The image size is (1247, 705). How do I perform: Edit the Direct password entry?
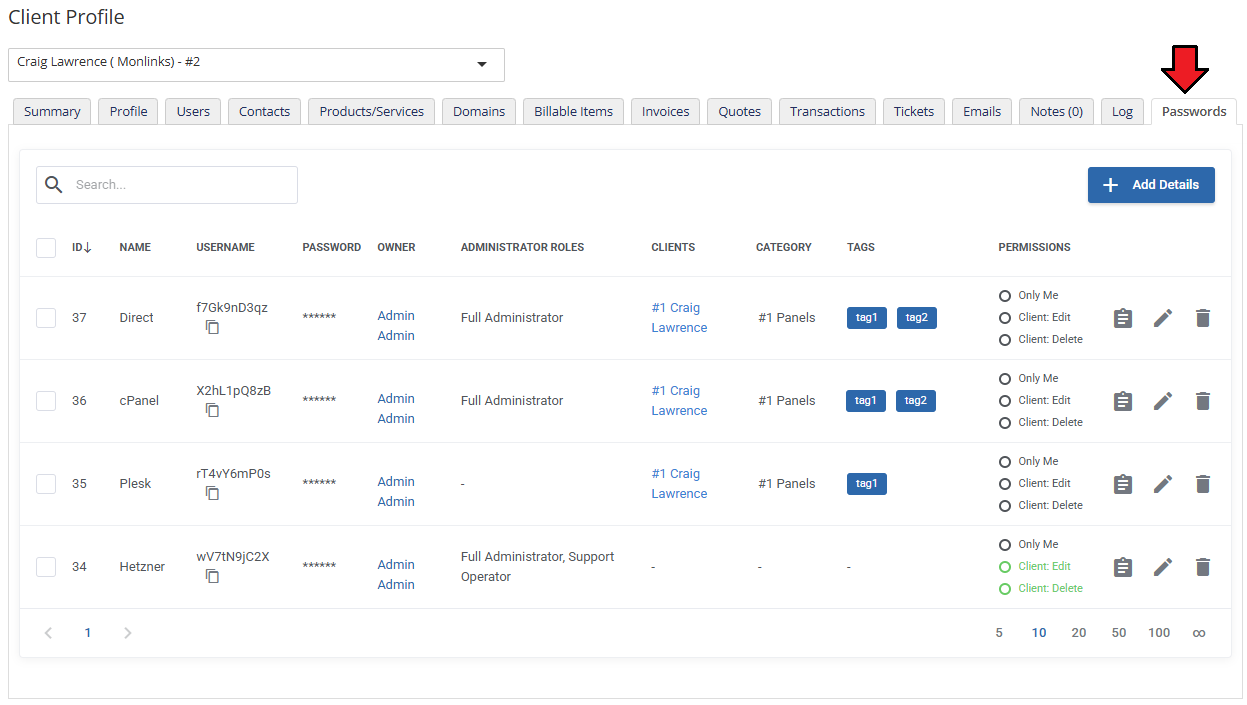1162,318
